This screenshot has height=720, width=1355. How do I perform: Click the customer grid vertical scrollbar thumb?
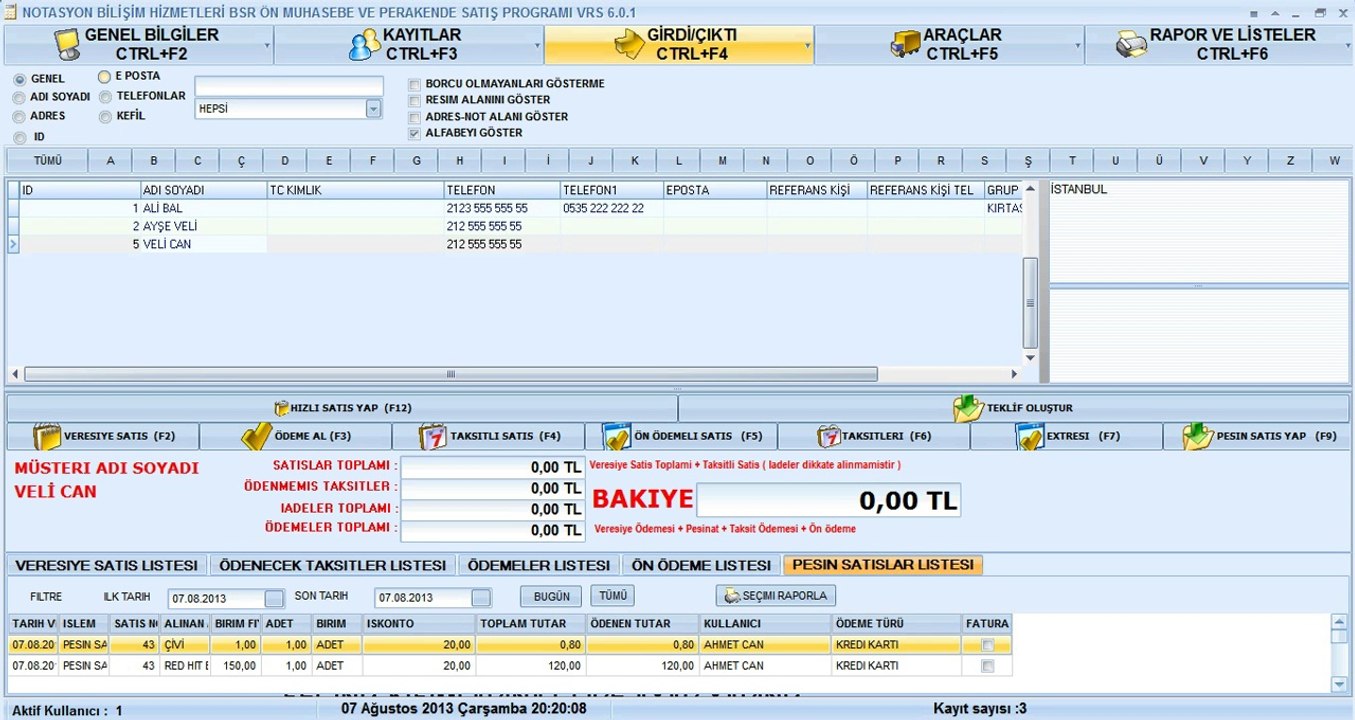[x=1030, y=303]
